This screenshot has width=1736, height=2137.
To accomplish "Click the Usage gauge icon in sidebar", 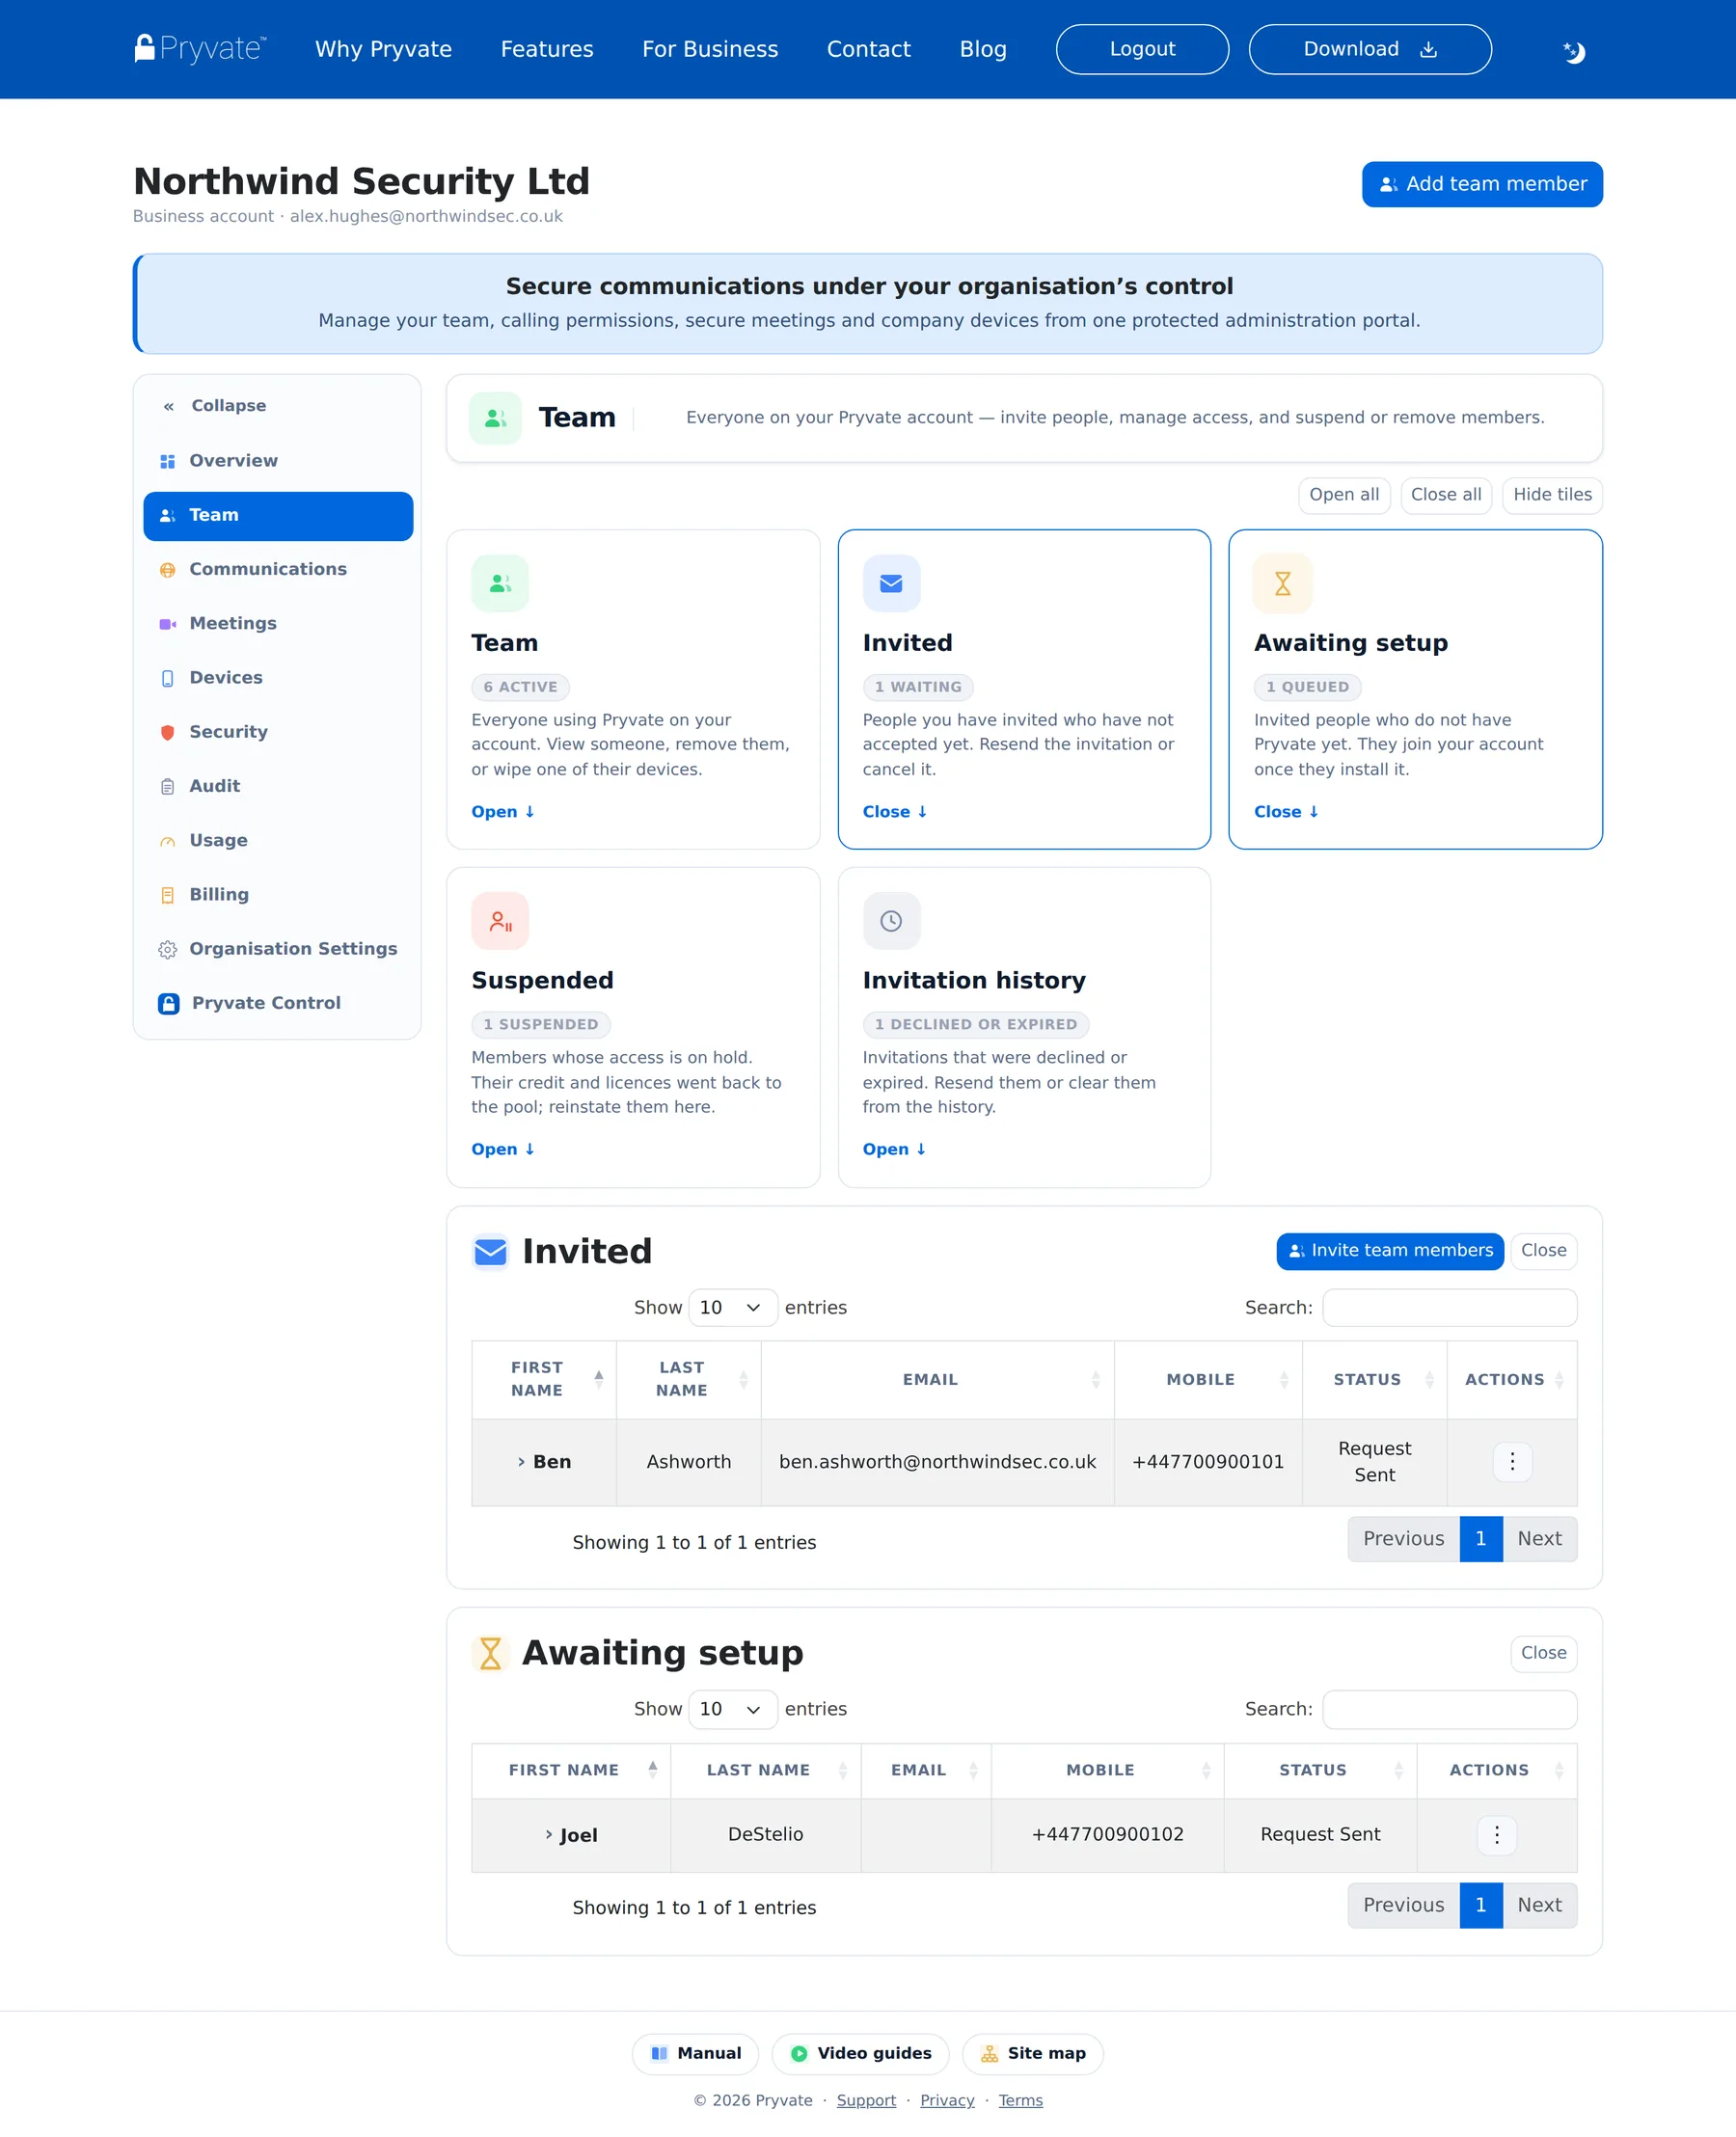I will 167,841.
